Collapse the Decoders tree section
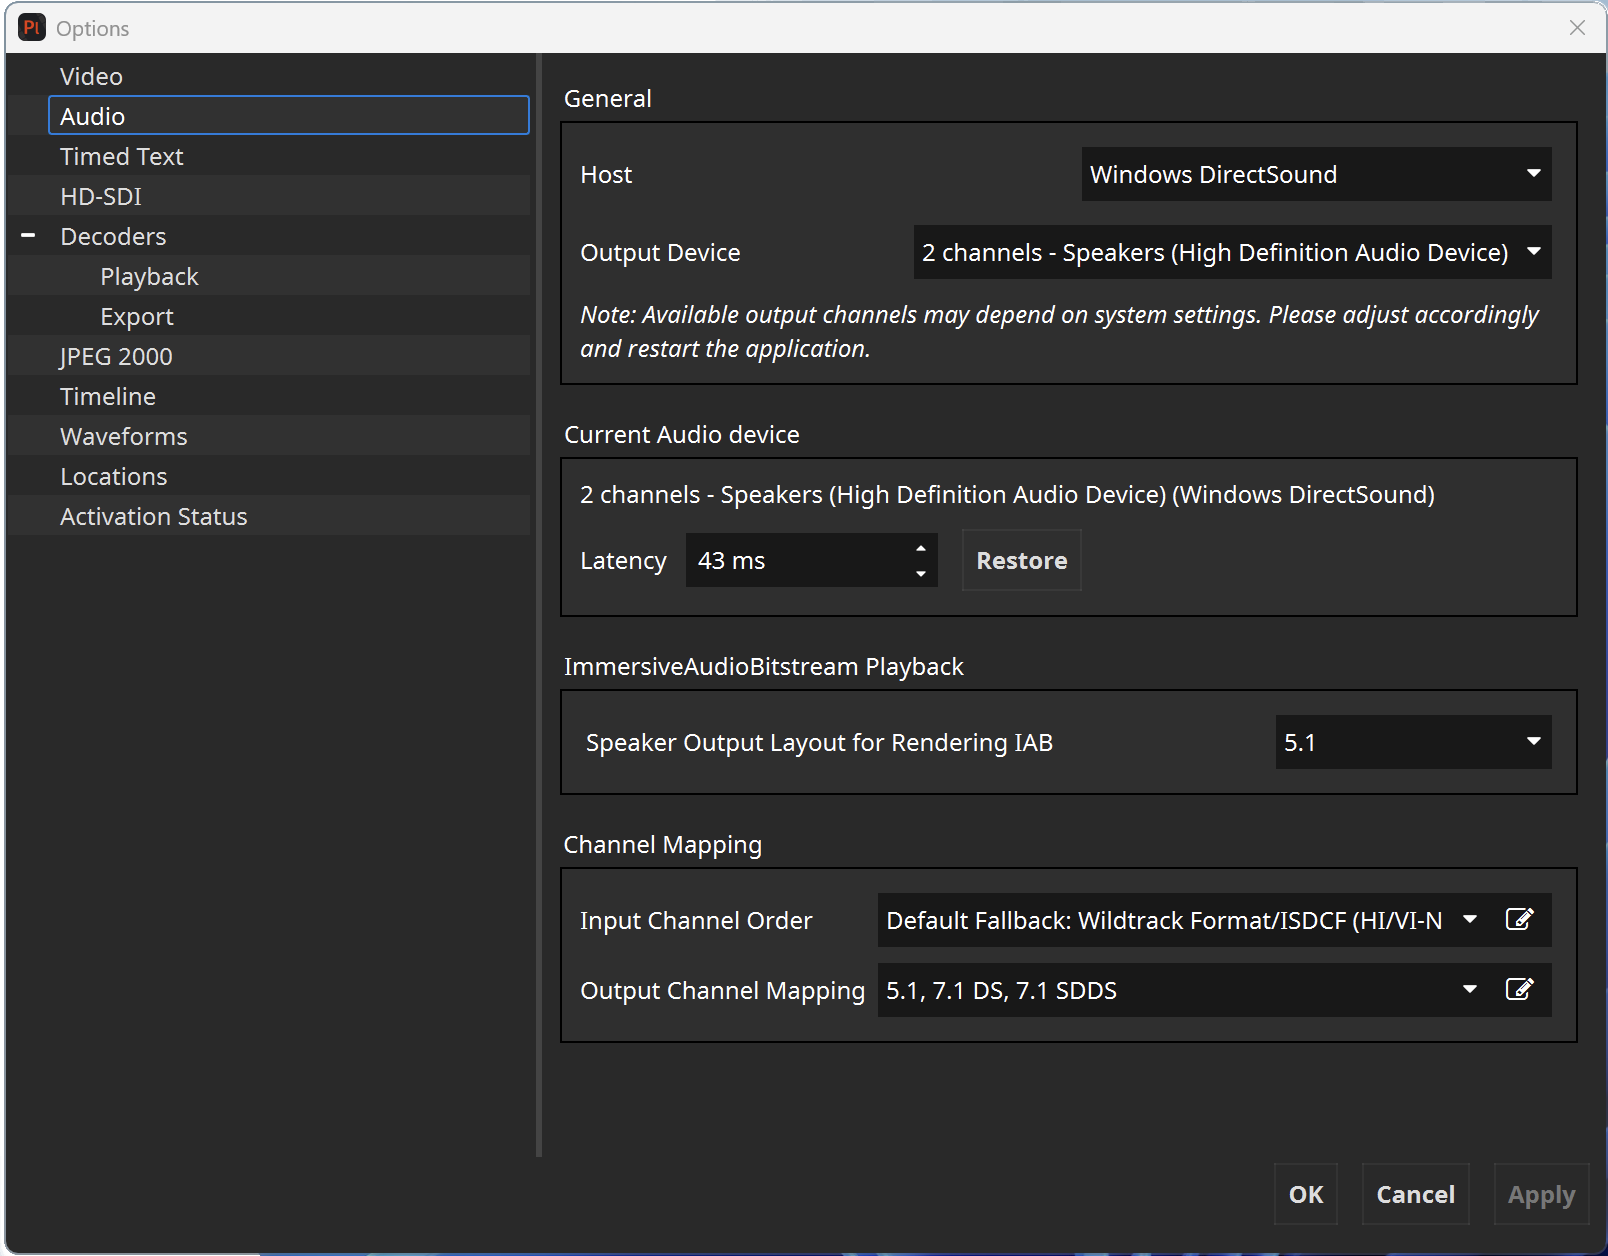This screenshot has width=1608, height=1256. point(28,236)
